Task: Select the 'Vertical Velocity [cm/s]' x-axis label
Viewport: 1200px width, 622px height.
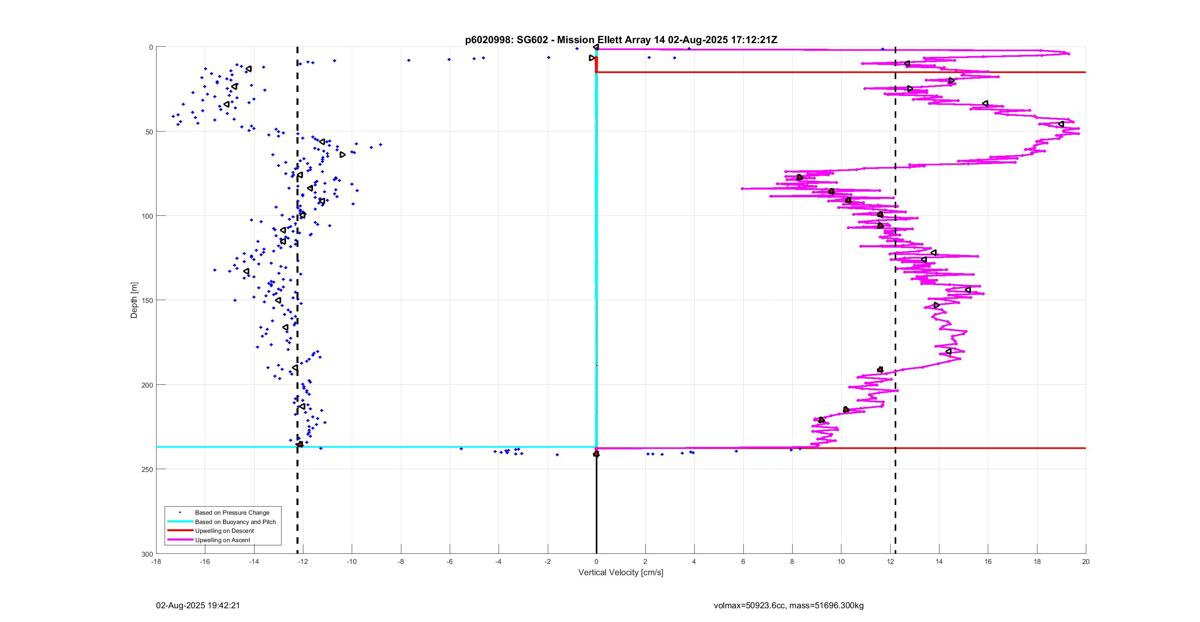Action: pyautogui.click(x=621, y=573)
